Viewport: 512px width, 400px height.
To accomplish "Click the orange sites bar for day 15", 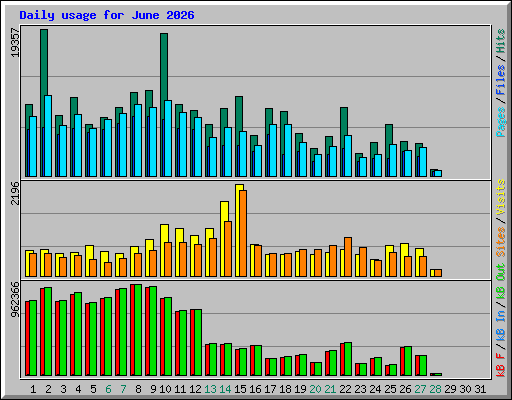I will 243,233.
